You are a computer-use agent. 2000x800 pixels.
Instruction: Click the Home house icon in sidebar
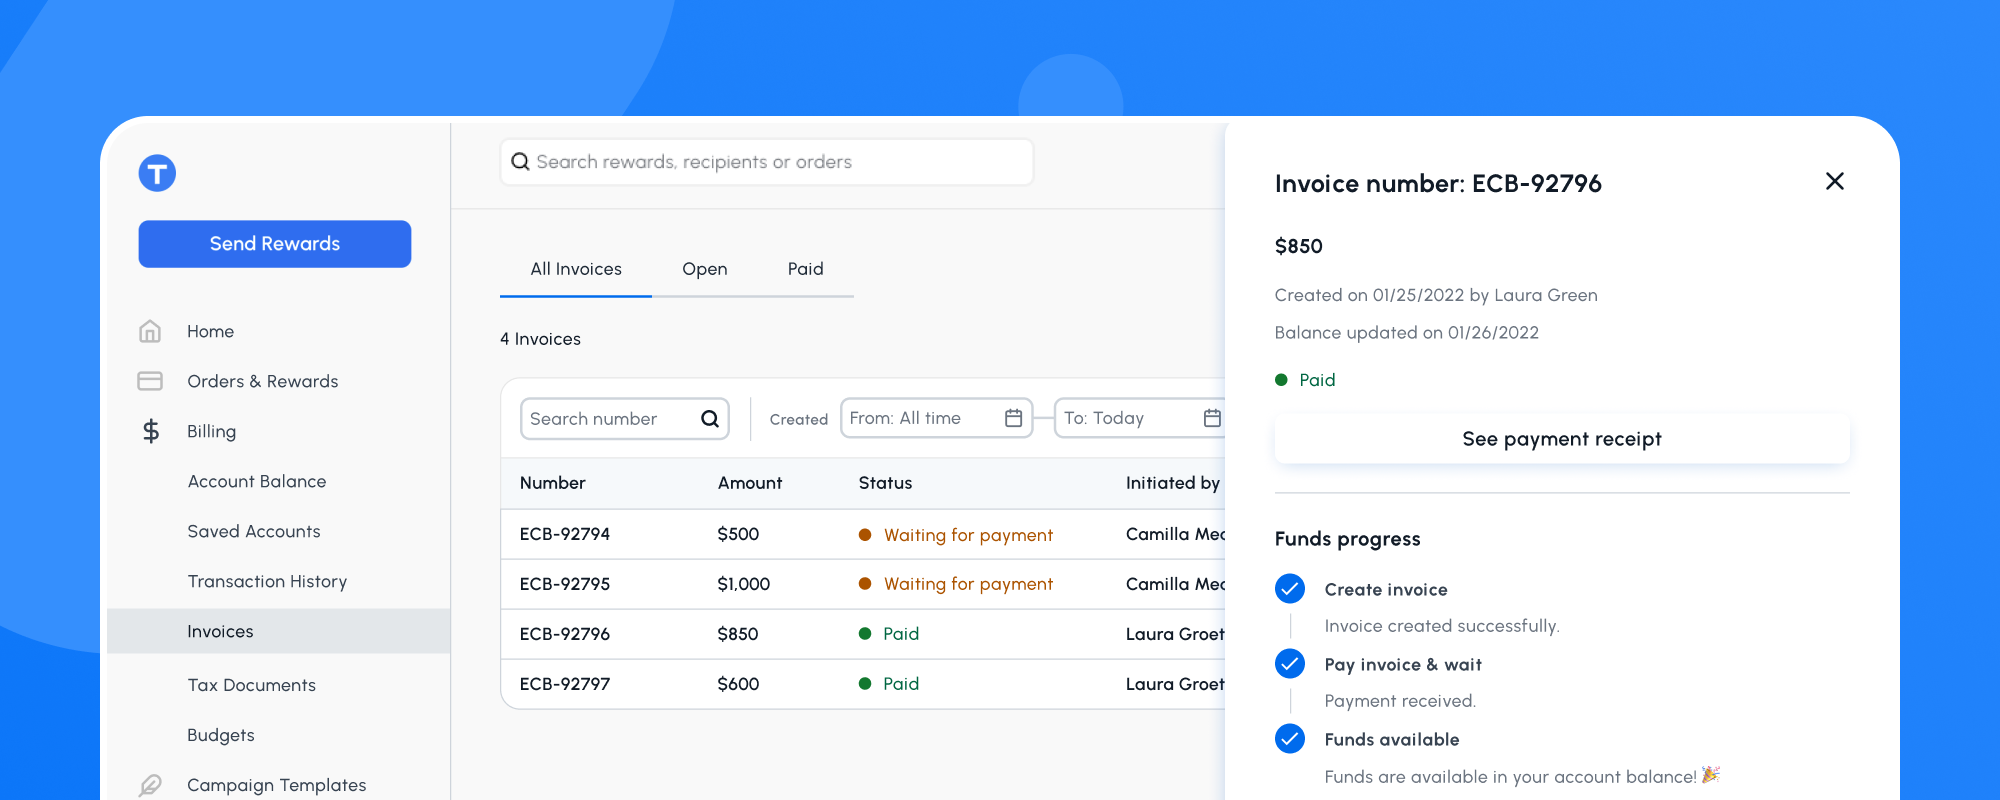[x=150, y=331]
